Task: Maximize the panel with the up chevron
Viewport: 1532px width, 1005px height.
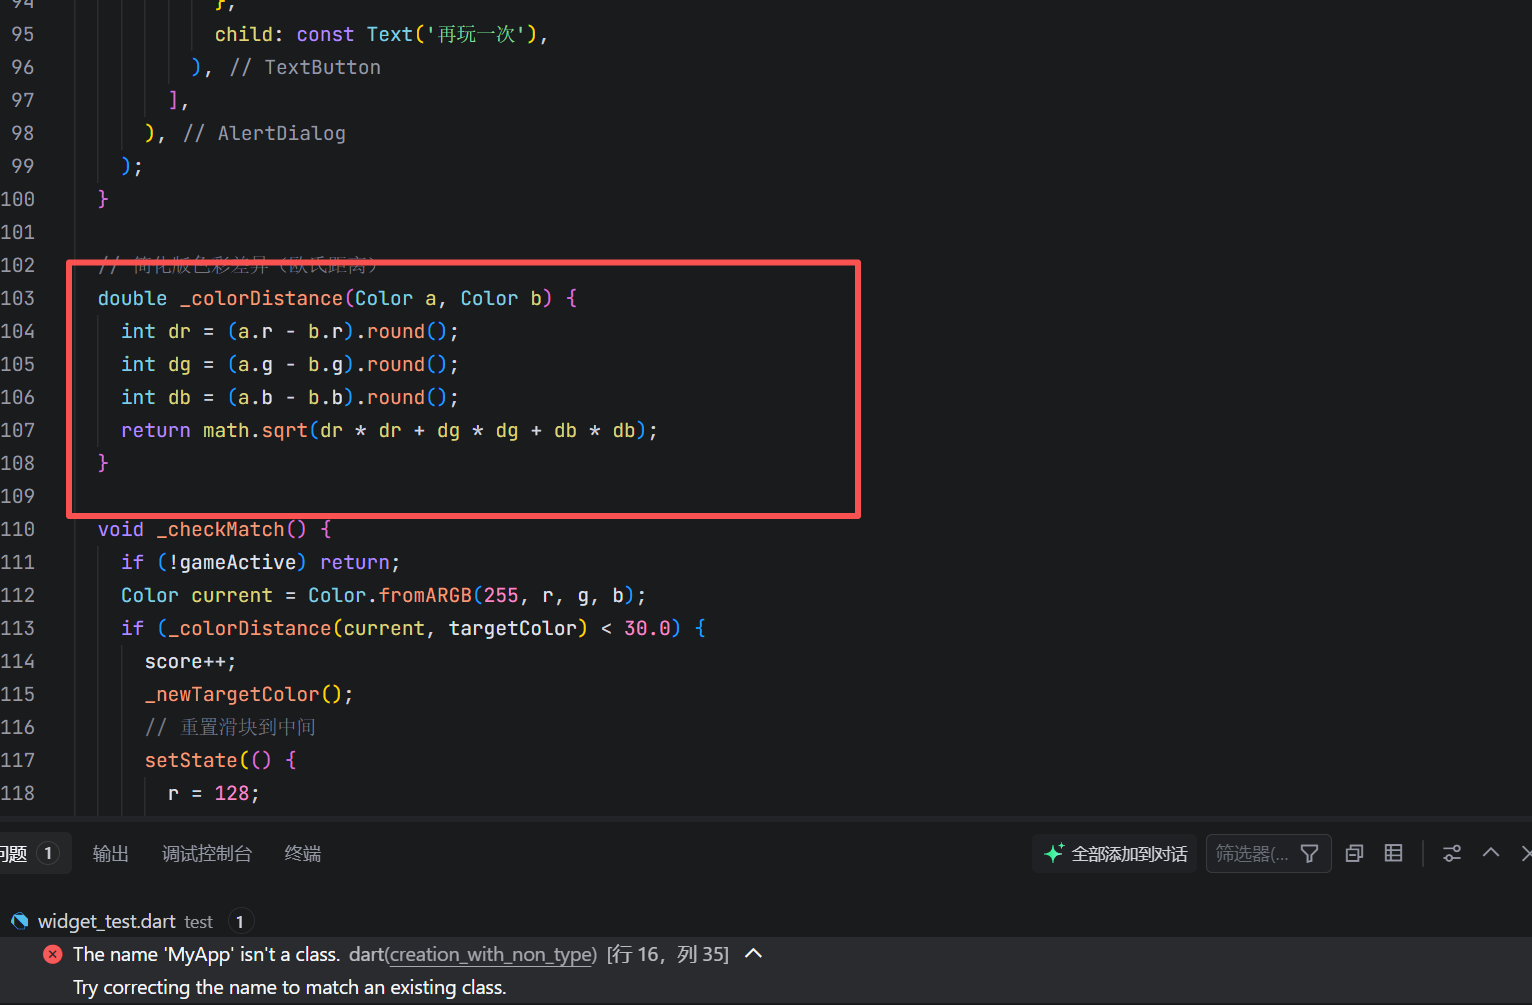Action: pos(1491,853)
